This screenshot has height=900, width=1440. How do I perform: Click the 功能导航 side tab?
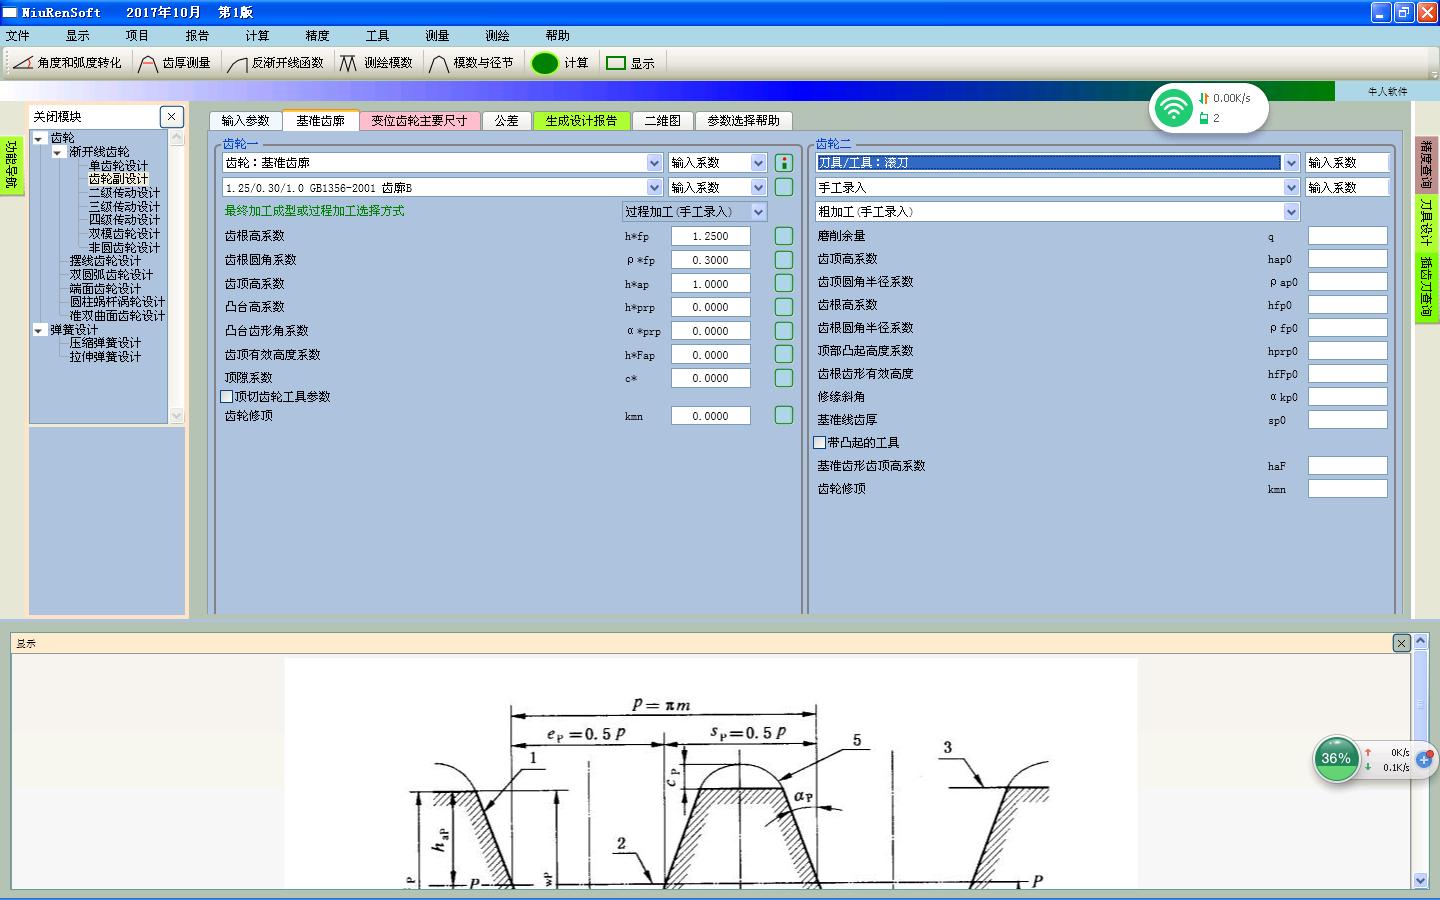(x=11, y=165)
